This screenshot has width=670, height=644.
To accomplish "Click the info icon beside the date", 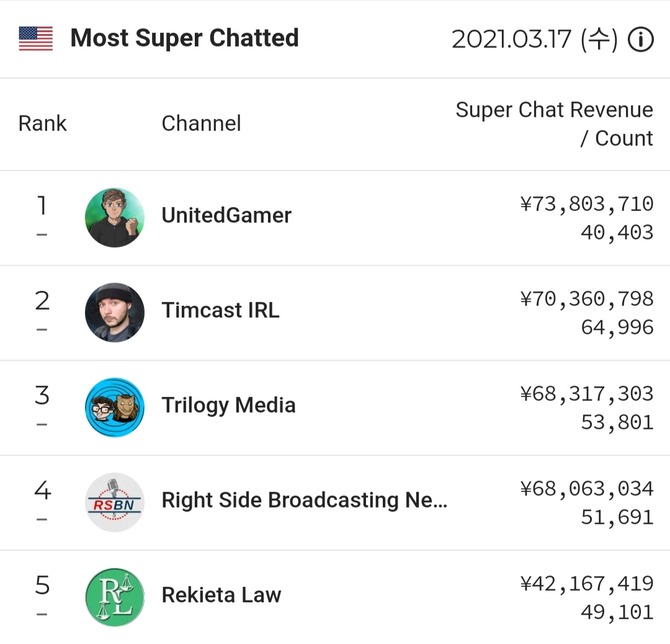I will click(640, 39).
